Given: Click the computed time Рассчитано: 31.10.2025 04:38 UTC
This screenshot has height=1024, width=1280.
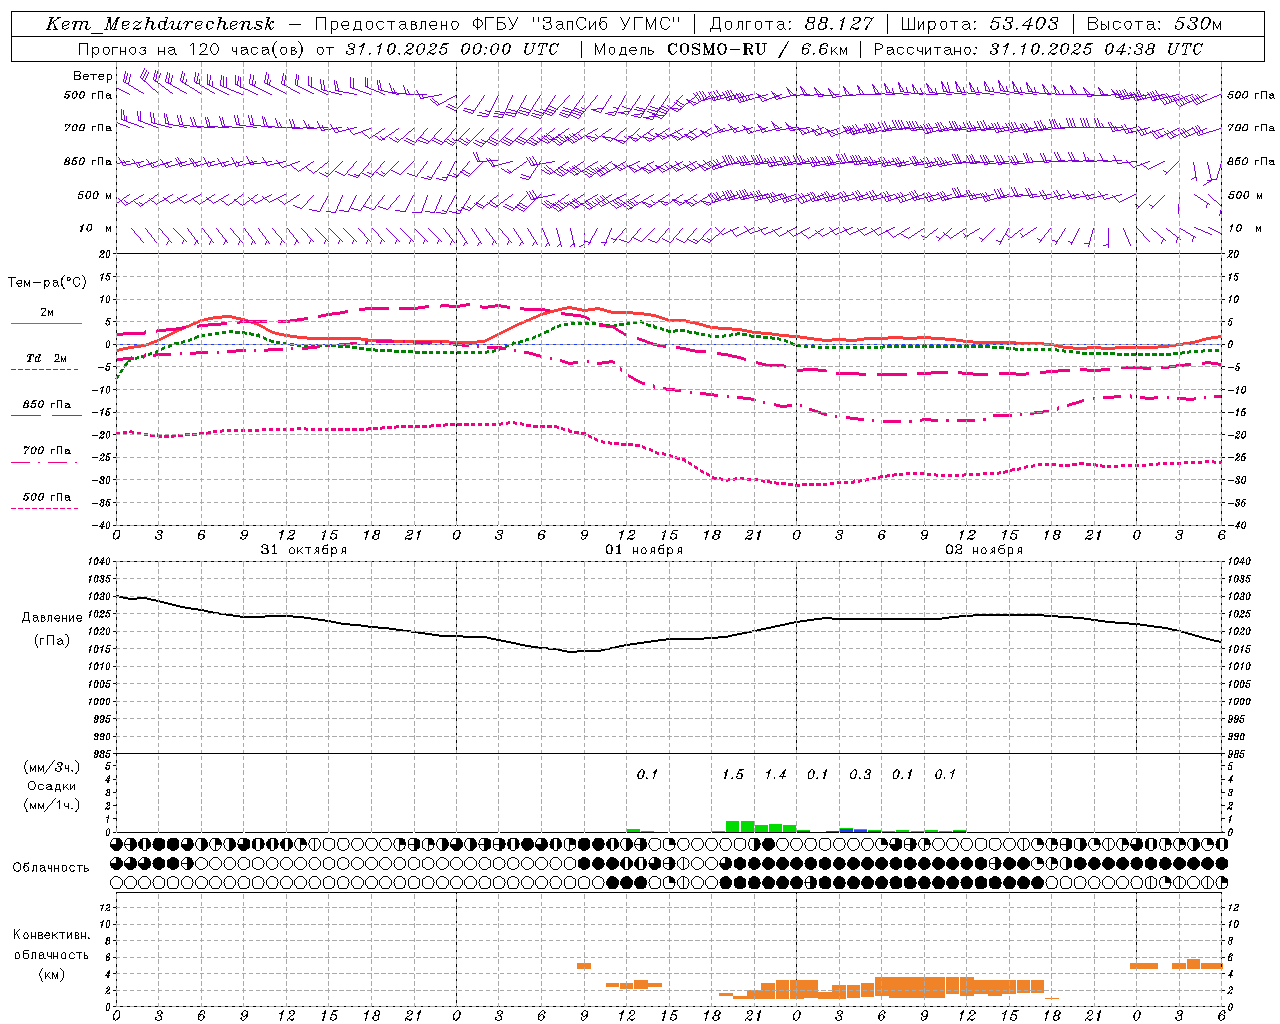Looking at the screenshot, I should [1038, 49].
